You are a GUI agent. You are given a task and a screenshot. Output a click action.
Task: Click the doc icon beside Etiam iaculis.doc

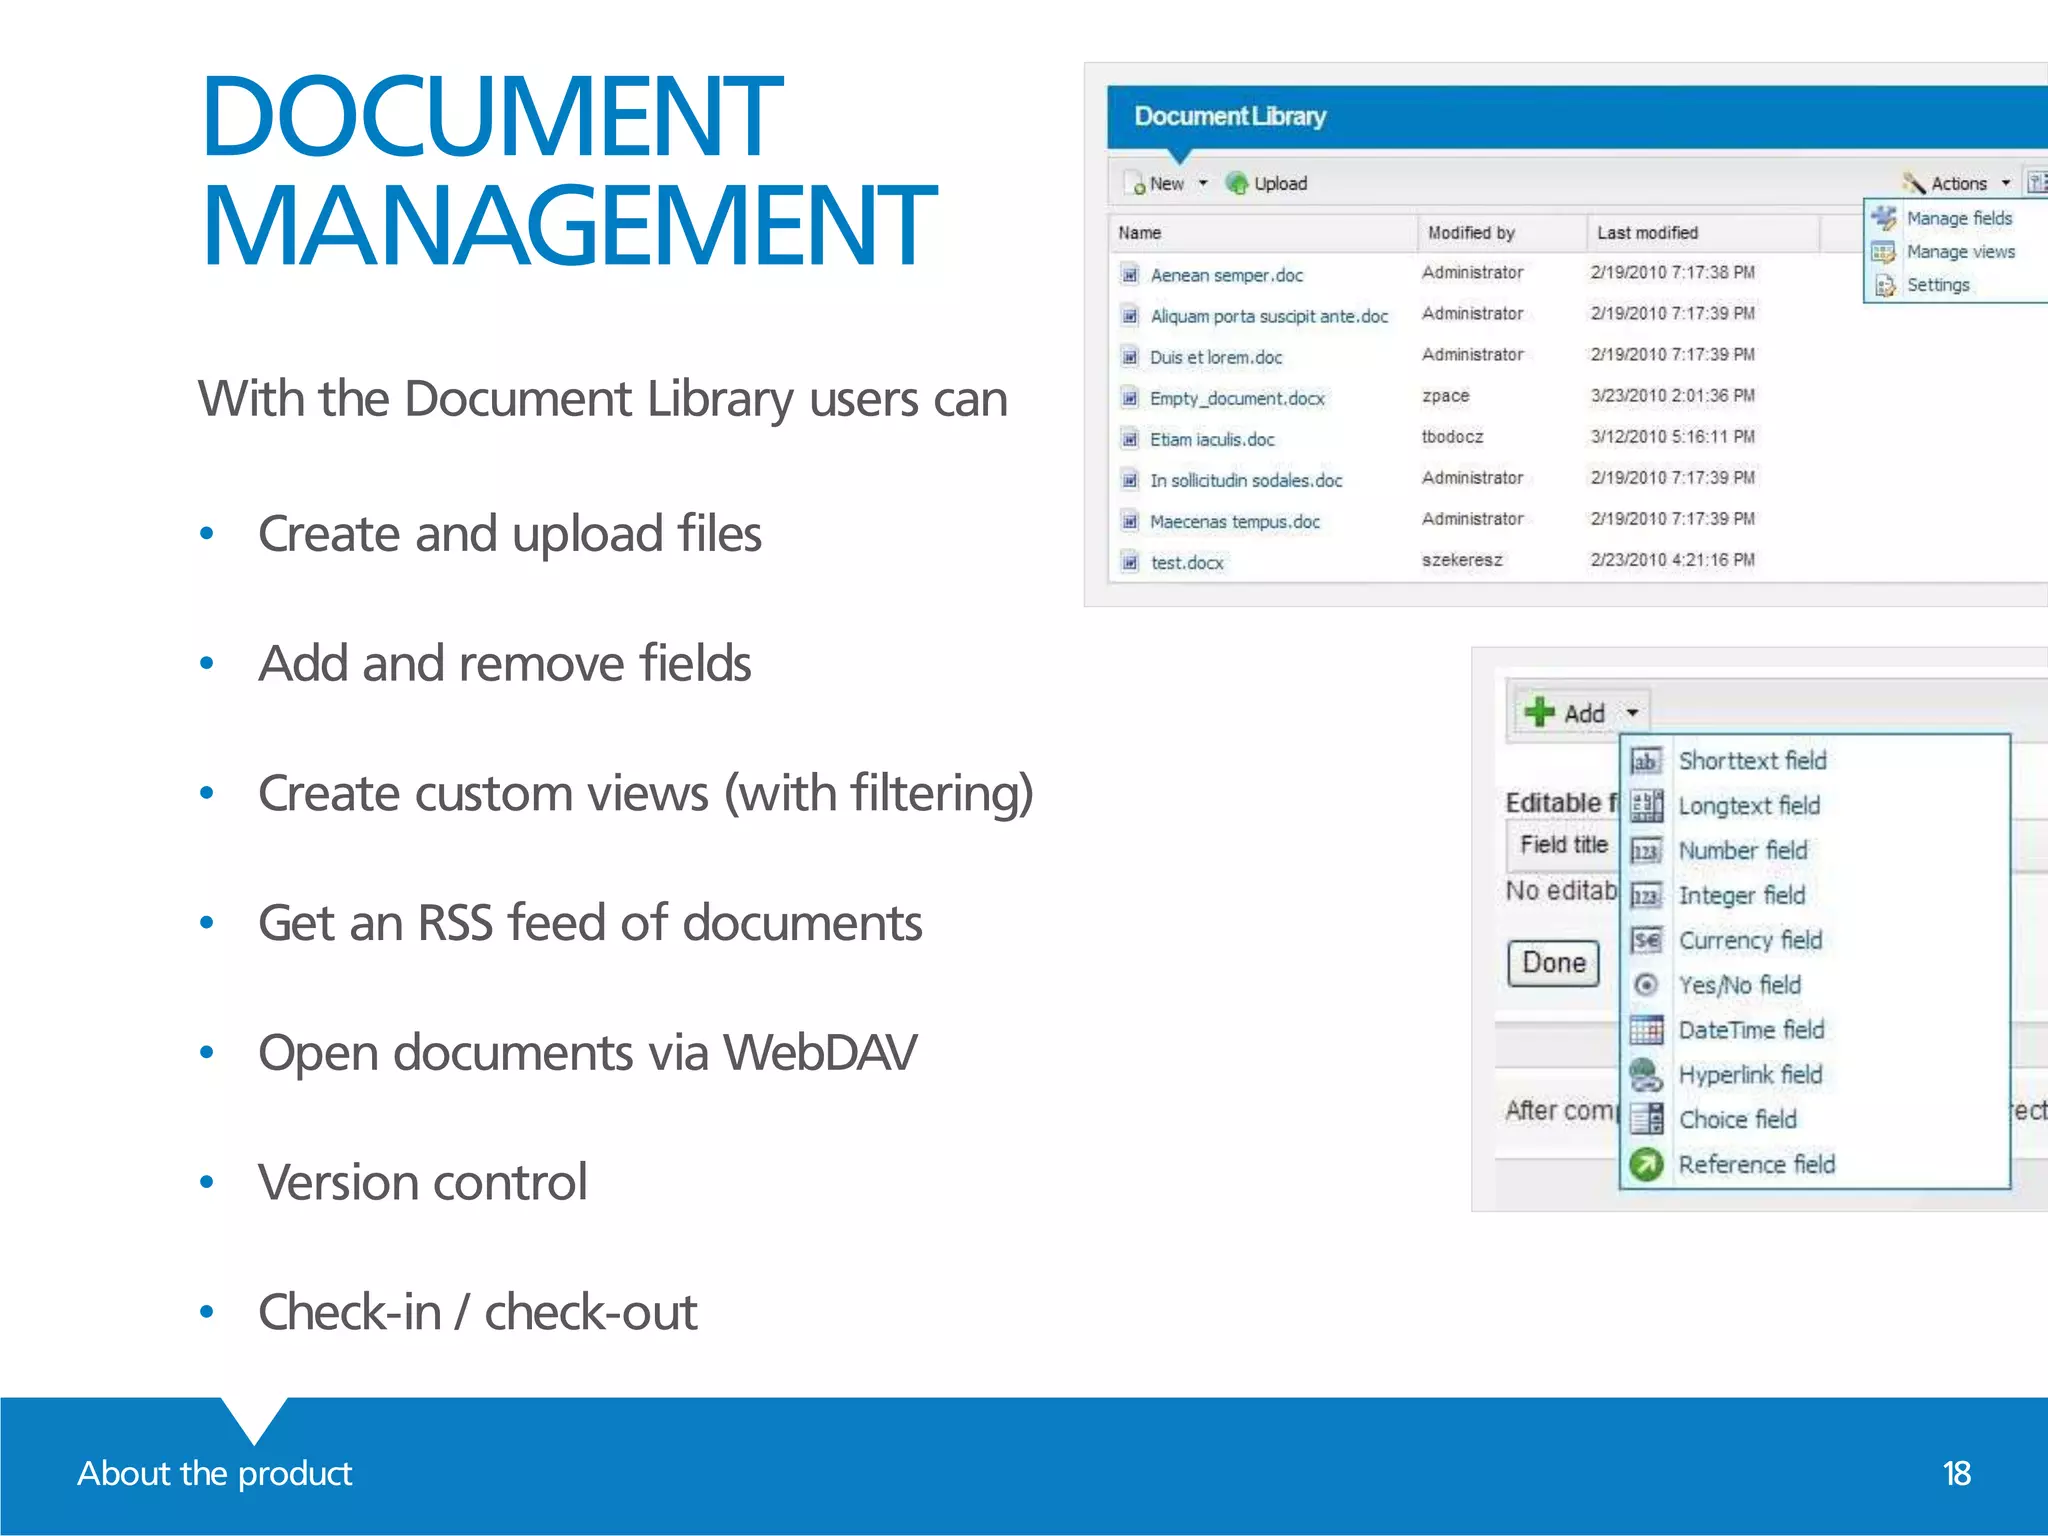[x=1130, y=439]
